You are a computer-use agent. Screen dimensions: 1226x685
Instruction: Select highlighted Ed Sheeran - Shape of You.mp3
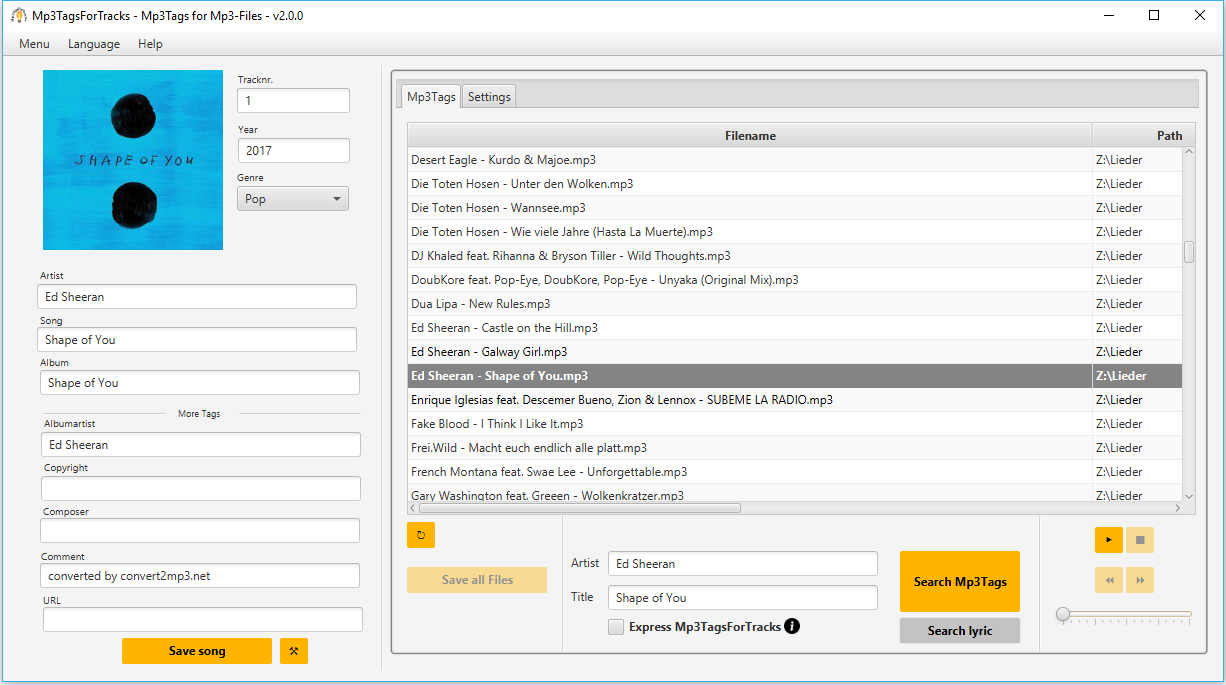[x=795, y=376]
